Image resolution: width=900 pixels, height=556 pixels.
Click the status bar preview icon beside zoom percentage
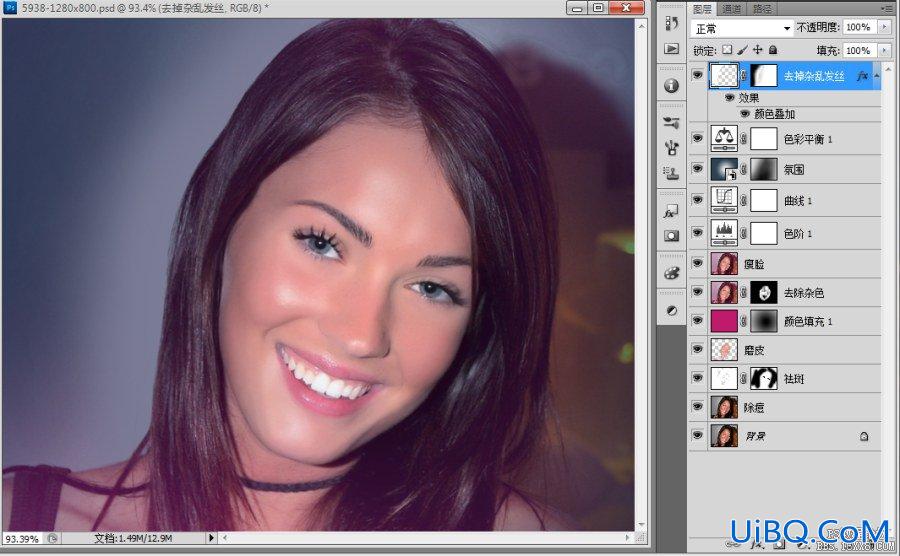pos(52,538)
